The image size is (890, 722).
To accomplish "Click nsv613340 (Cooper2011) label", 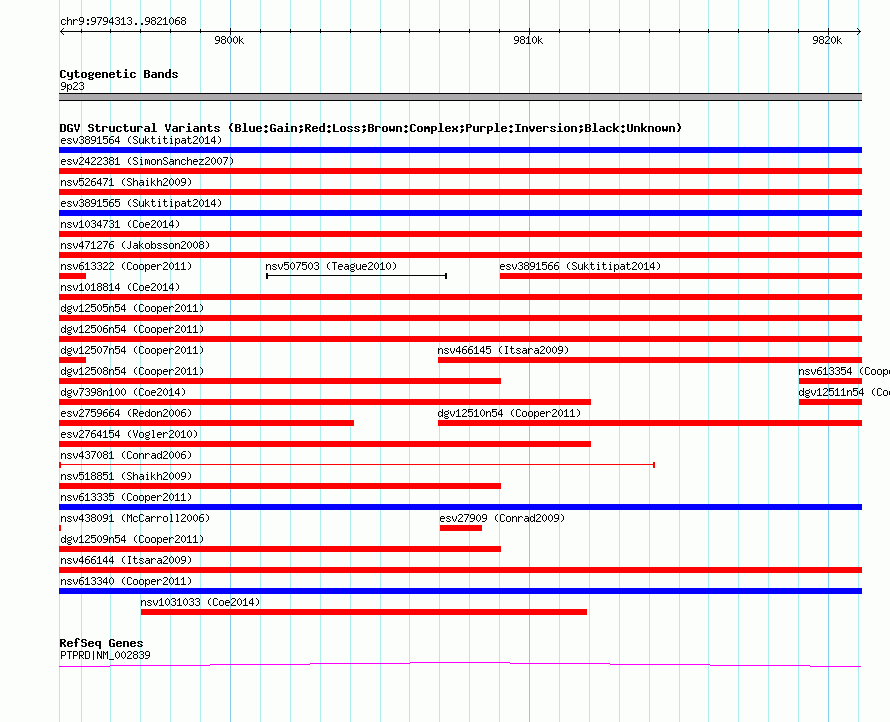I will pyautogui.click(x=126, y=581).
